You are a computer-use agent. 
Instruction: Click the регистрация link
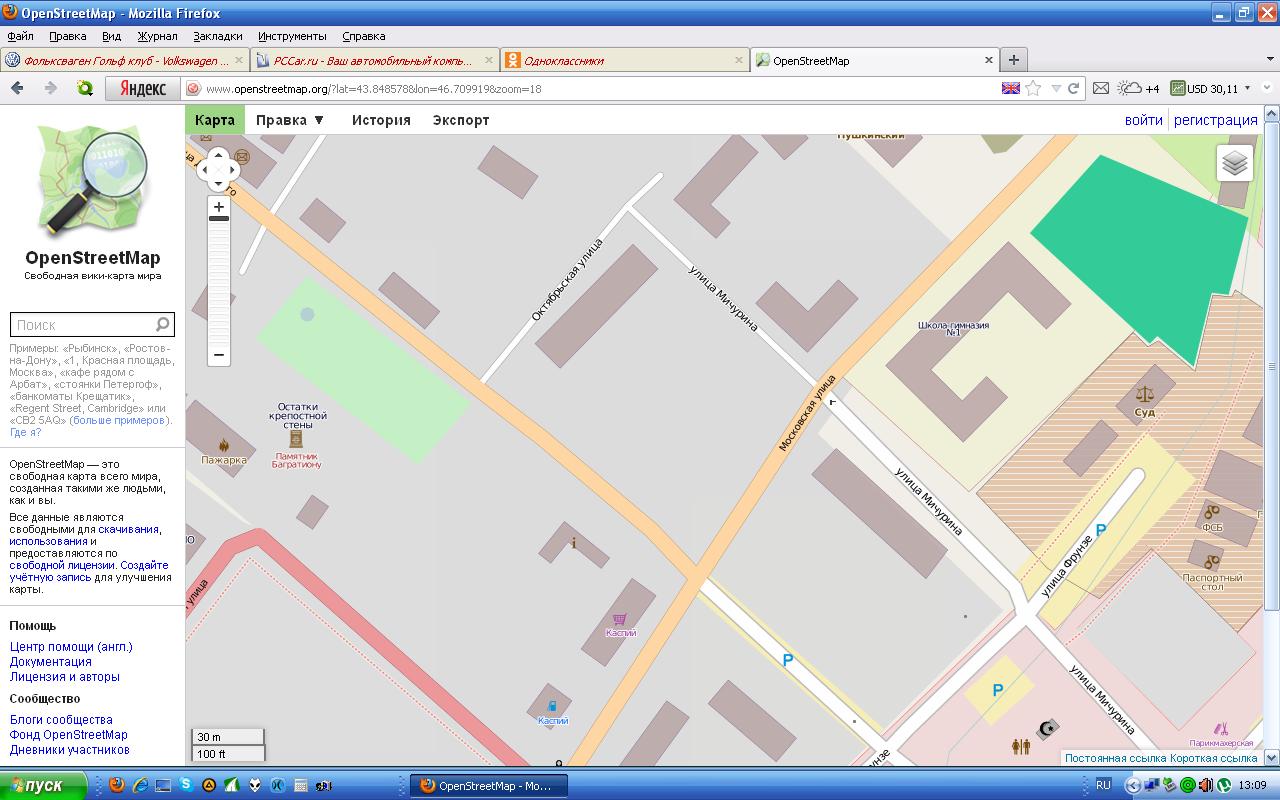(x=1215, y=120)
